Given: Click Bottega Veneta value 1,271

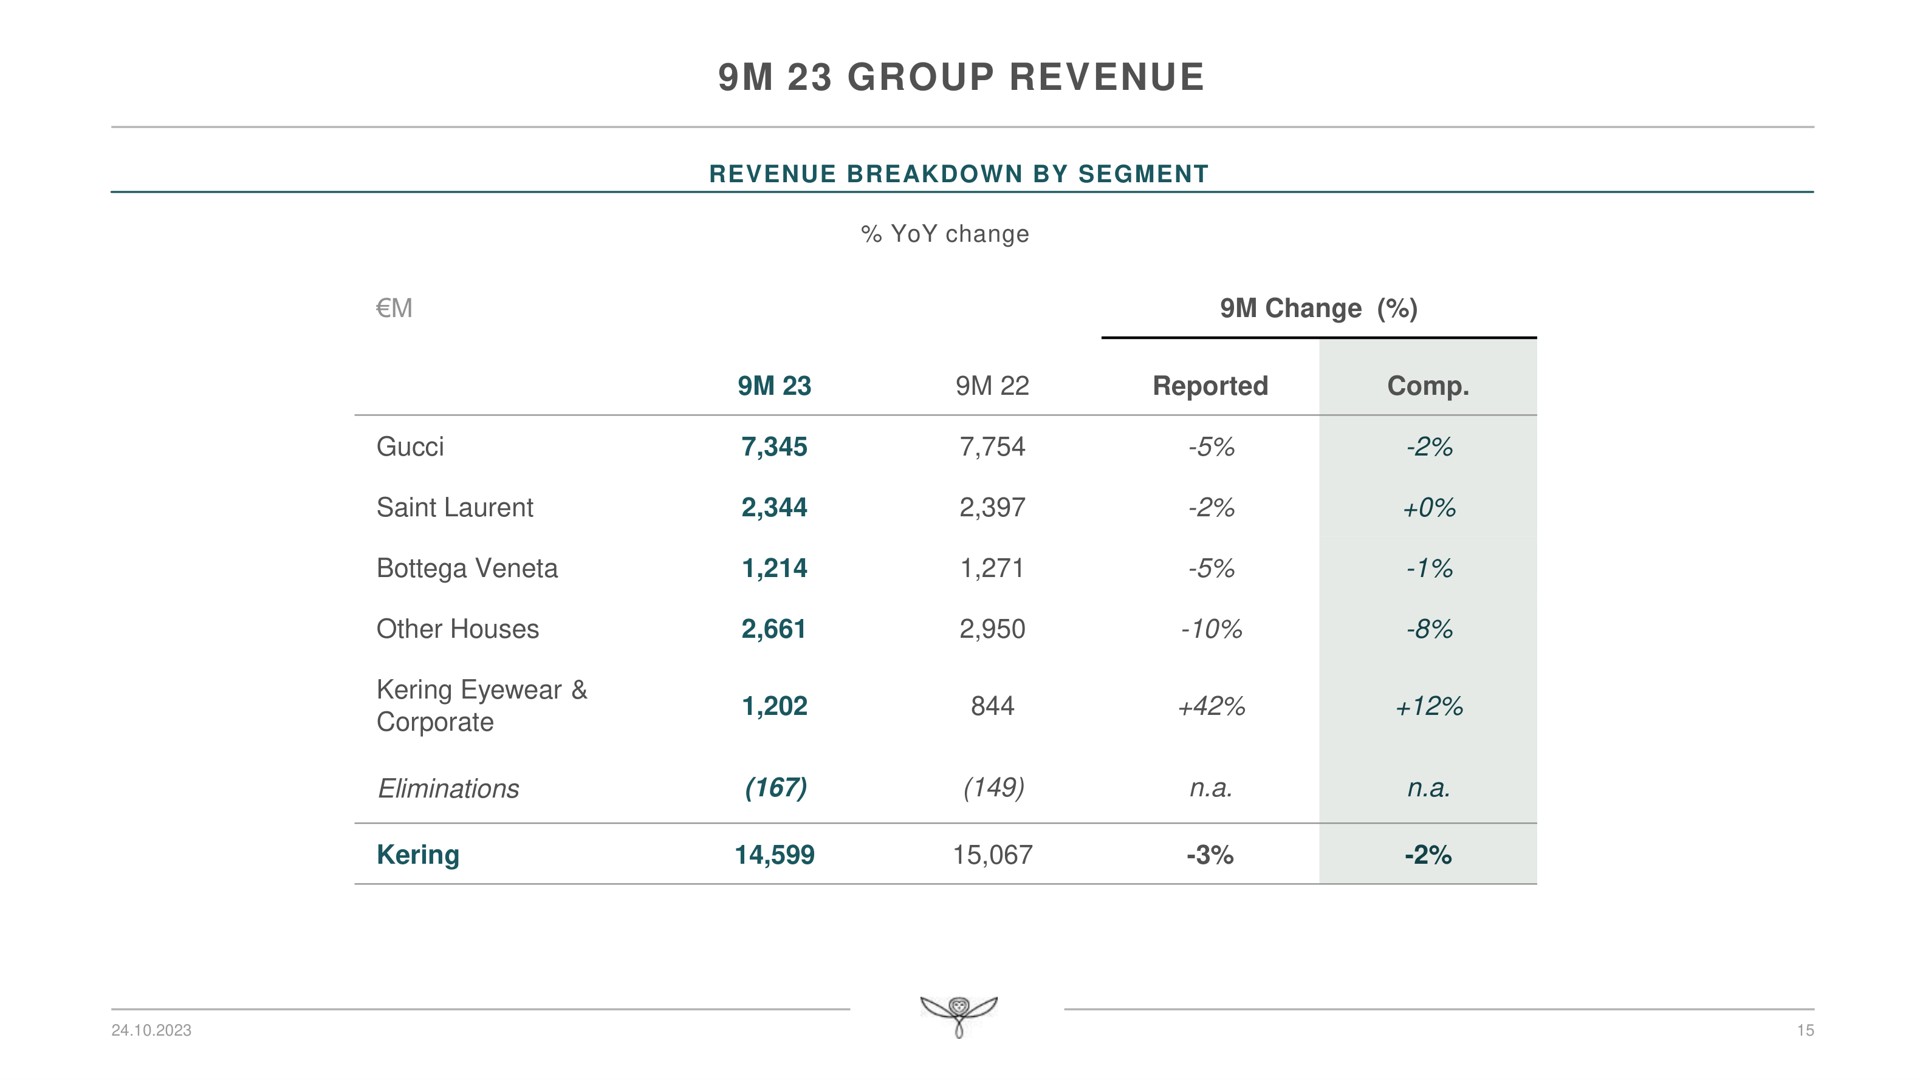Looking at the screenshot, I should click(992, 569).
